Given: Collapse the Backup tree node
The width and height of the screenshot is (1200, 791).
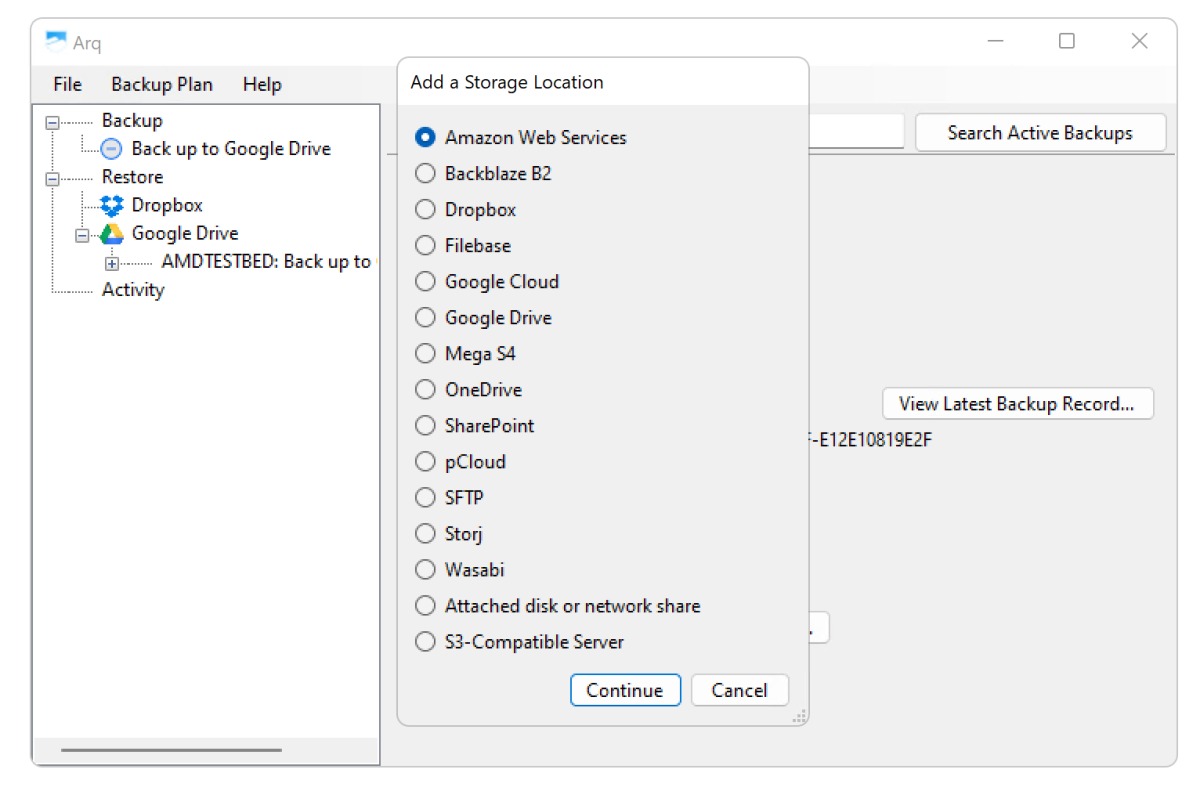Looking at the screenshot, I should [x=53, y=122].
